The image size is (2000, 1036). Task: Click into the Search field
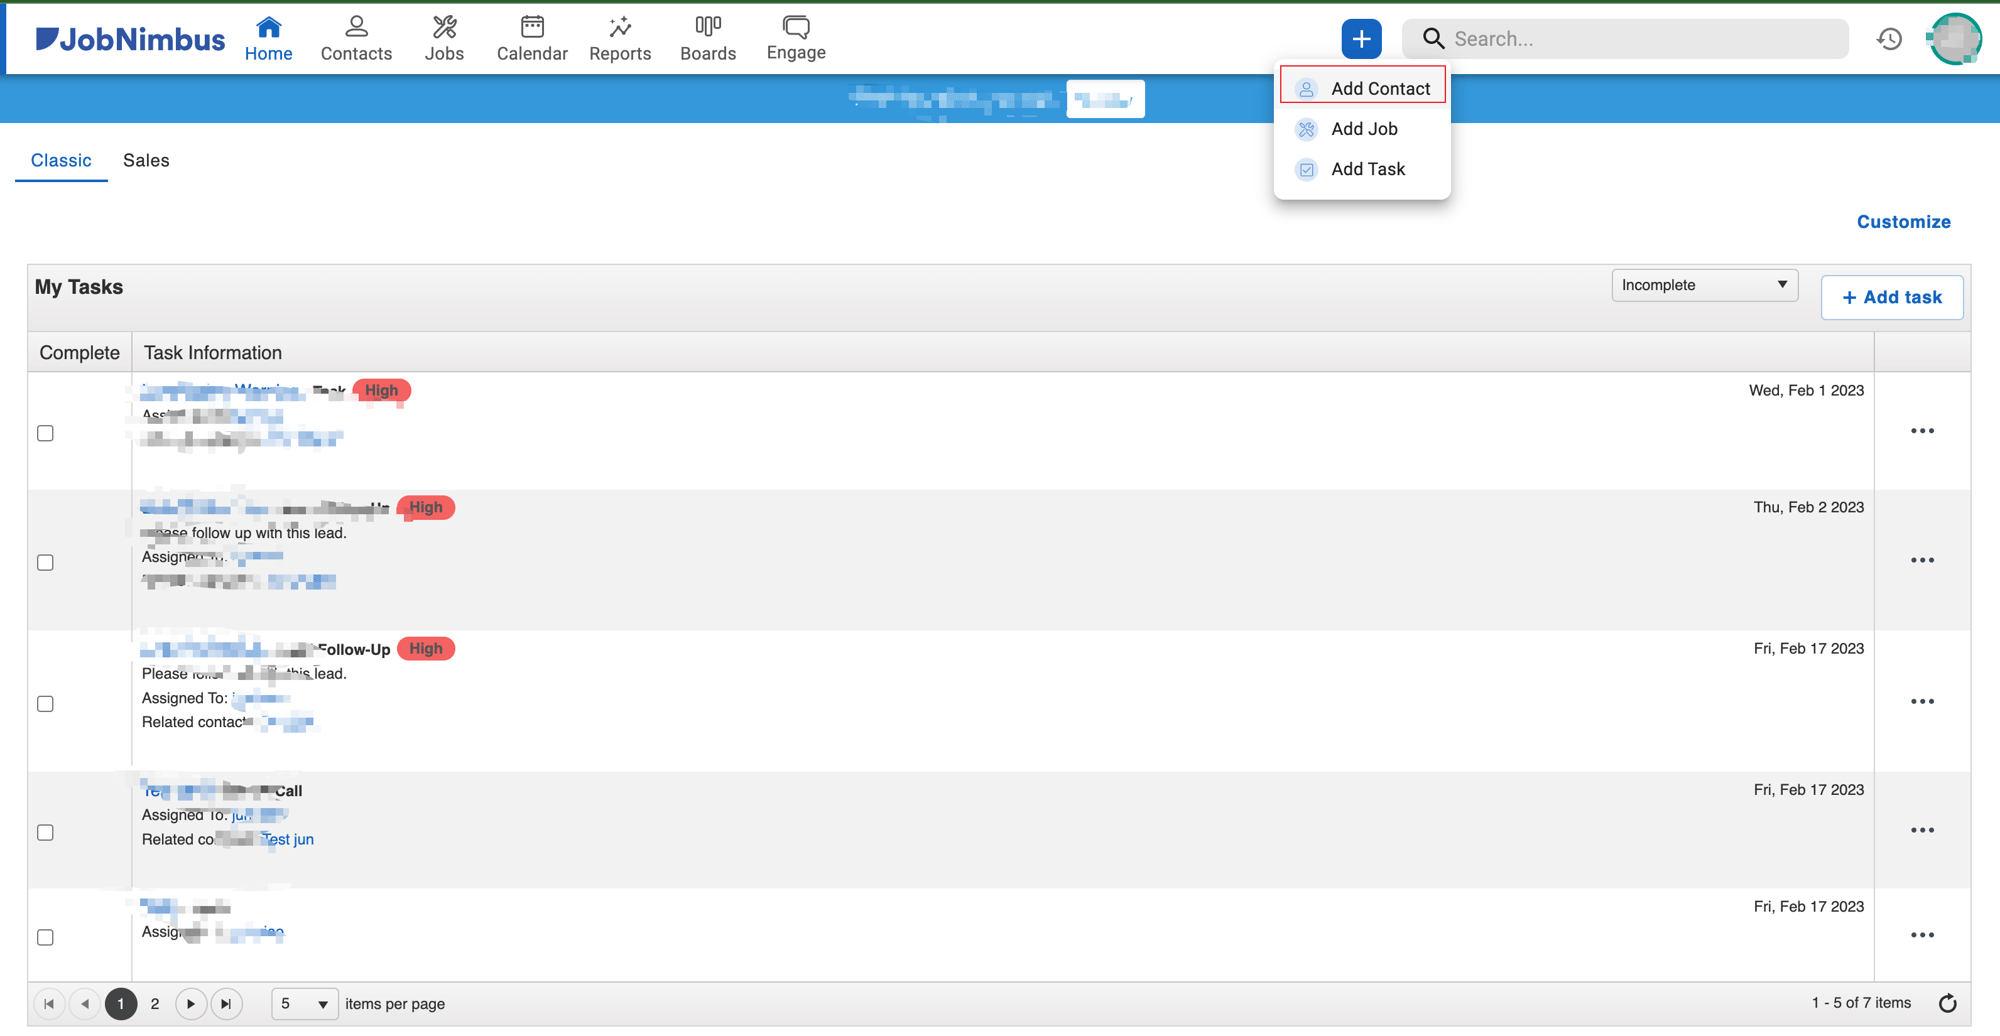point(1640,39)
